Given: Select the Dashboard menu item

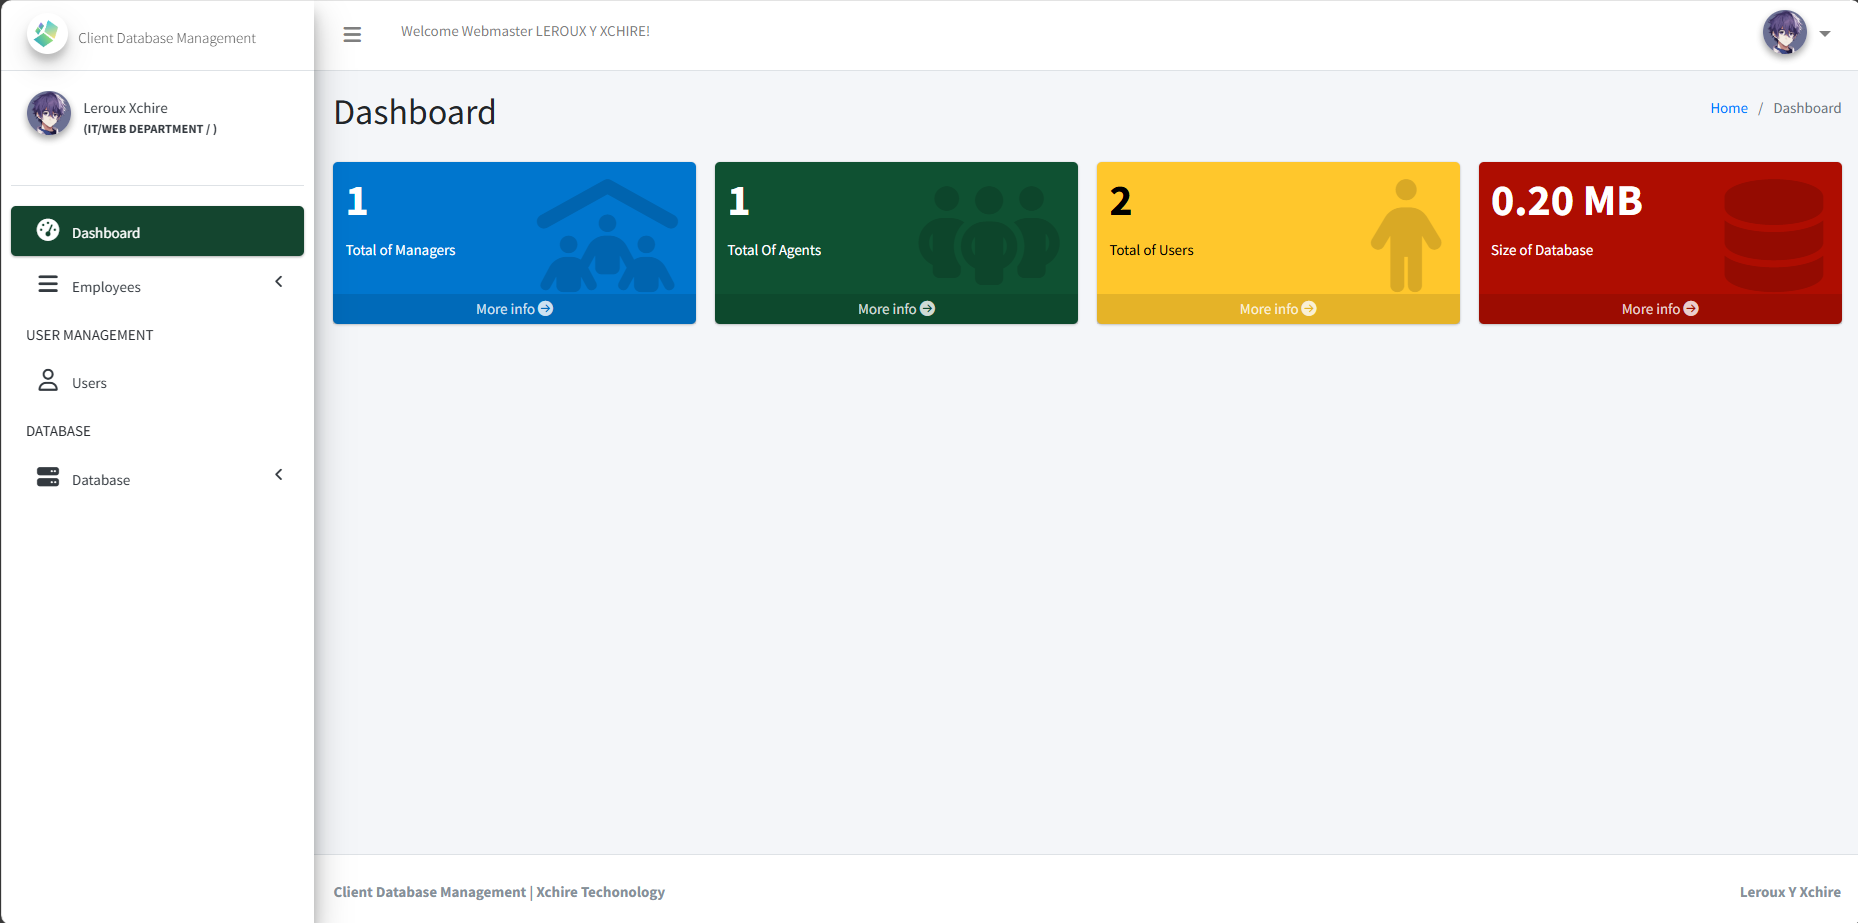Looking at the screenshot, I should tap(157, 231).
